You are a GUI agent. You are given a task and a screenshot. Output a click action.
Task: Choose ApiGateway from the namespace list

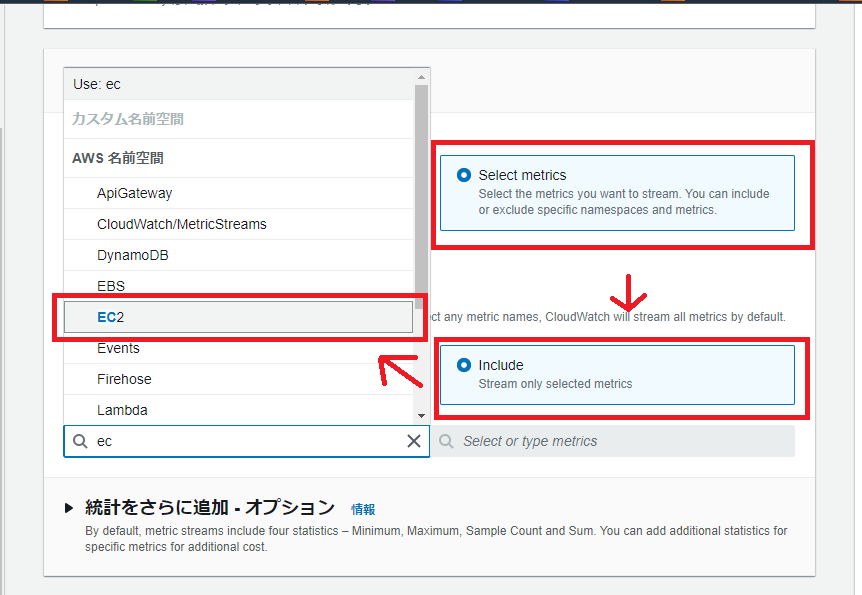[x=239, y=193]
